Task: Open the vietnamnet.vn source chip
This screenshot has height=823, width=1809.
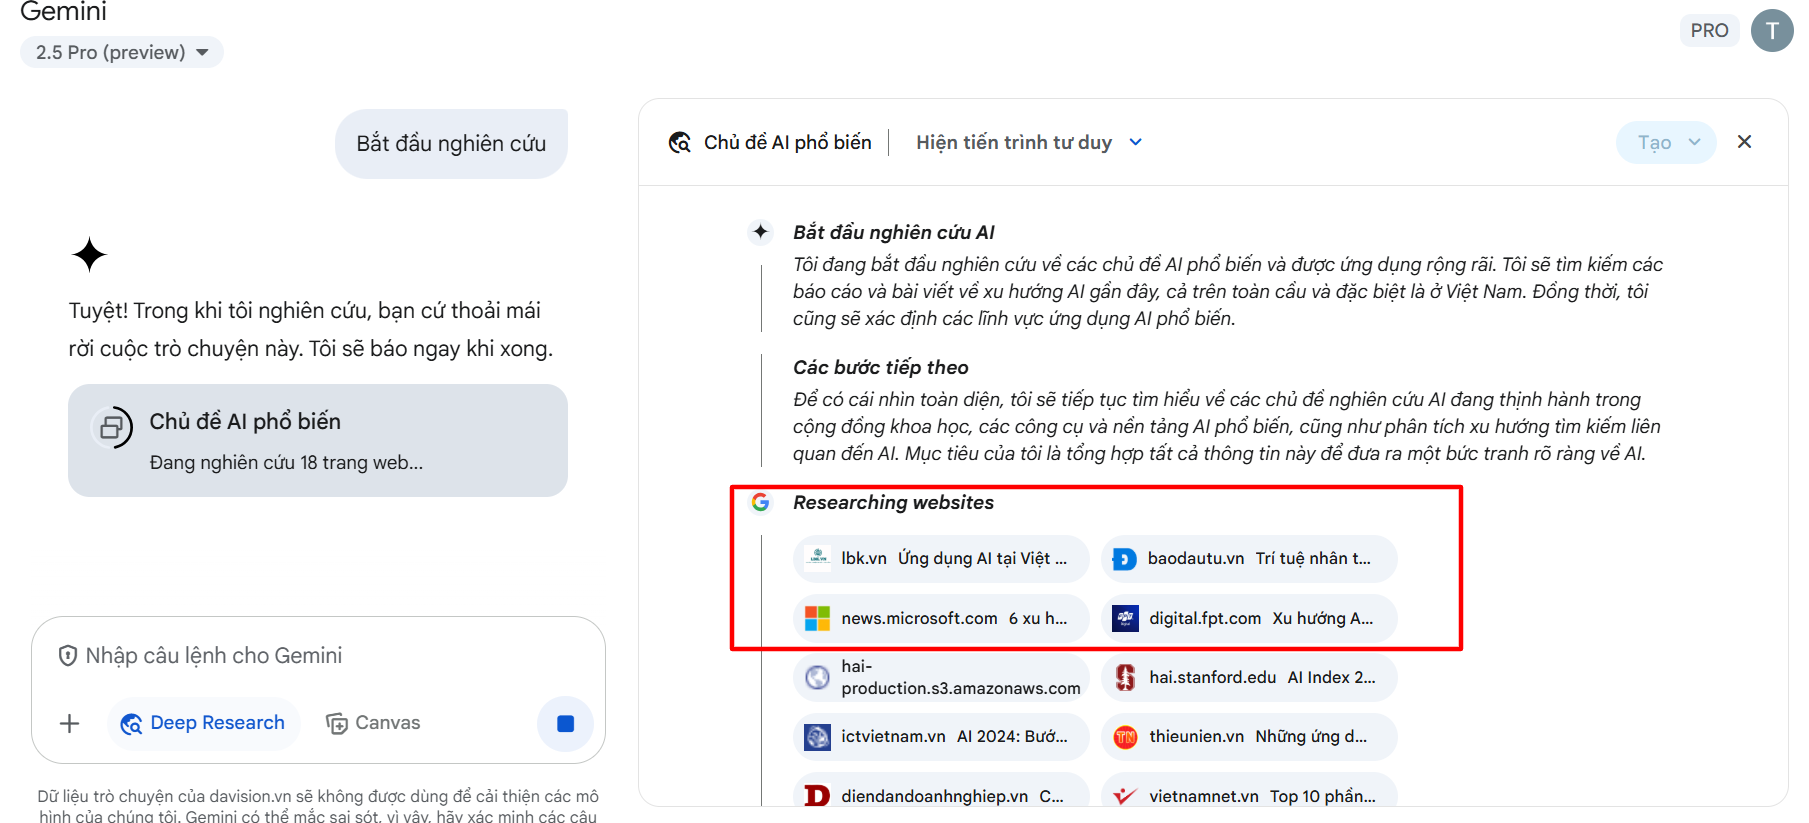Action: 1248,796
